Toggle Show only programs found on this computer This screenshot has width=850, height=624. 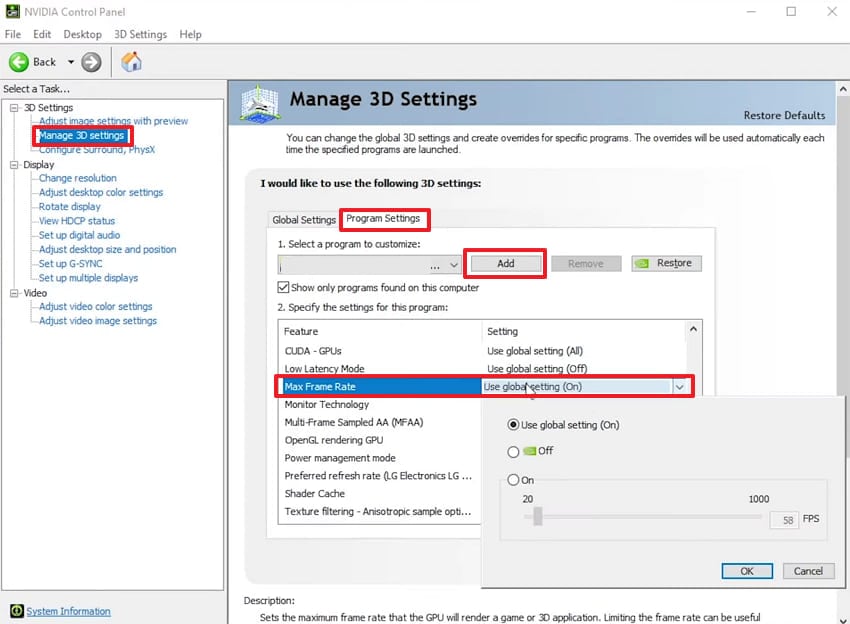point(283,287)
